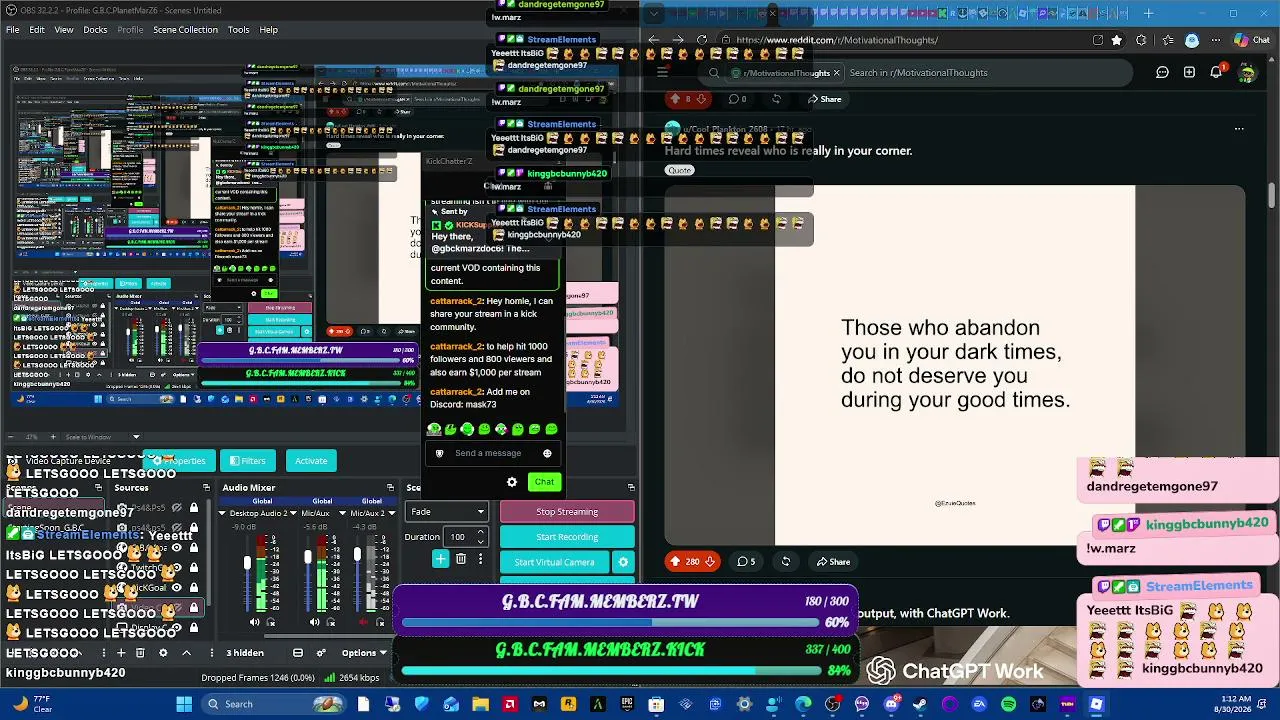Toggle lock on KickGoal source
Image resolution: width=1280 pixels, height=720 pixels.
click(x=194, y=588)
